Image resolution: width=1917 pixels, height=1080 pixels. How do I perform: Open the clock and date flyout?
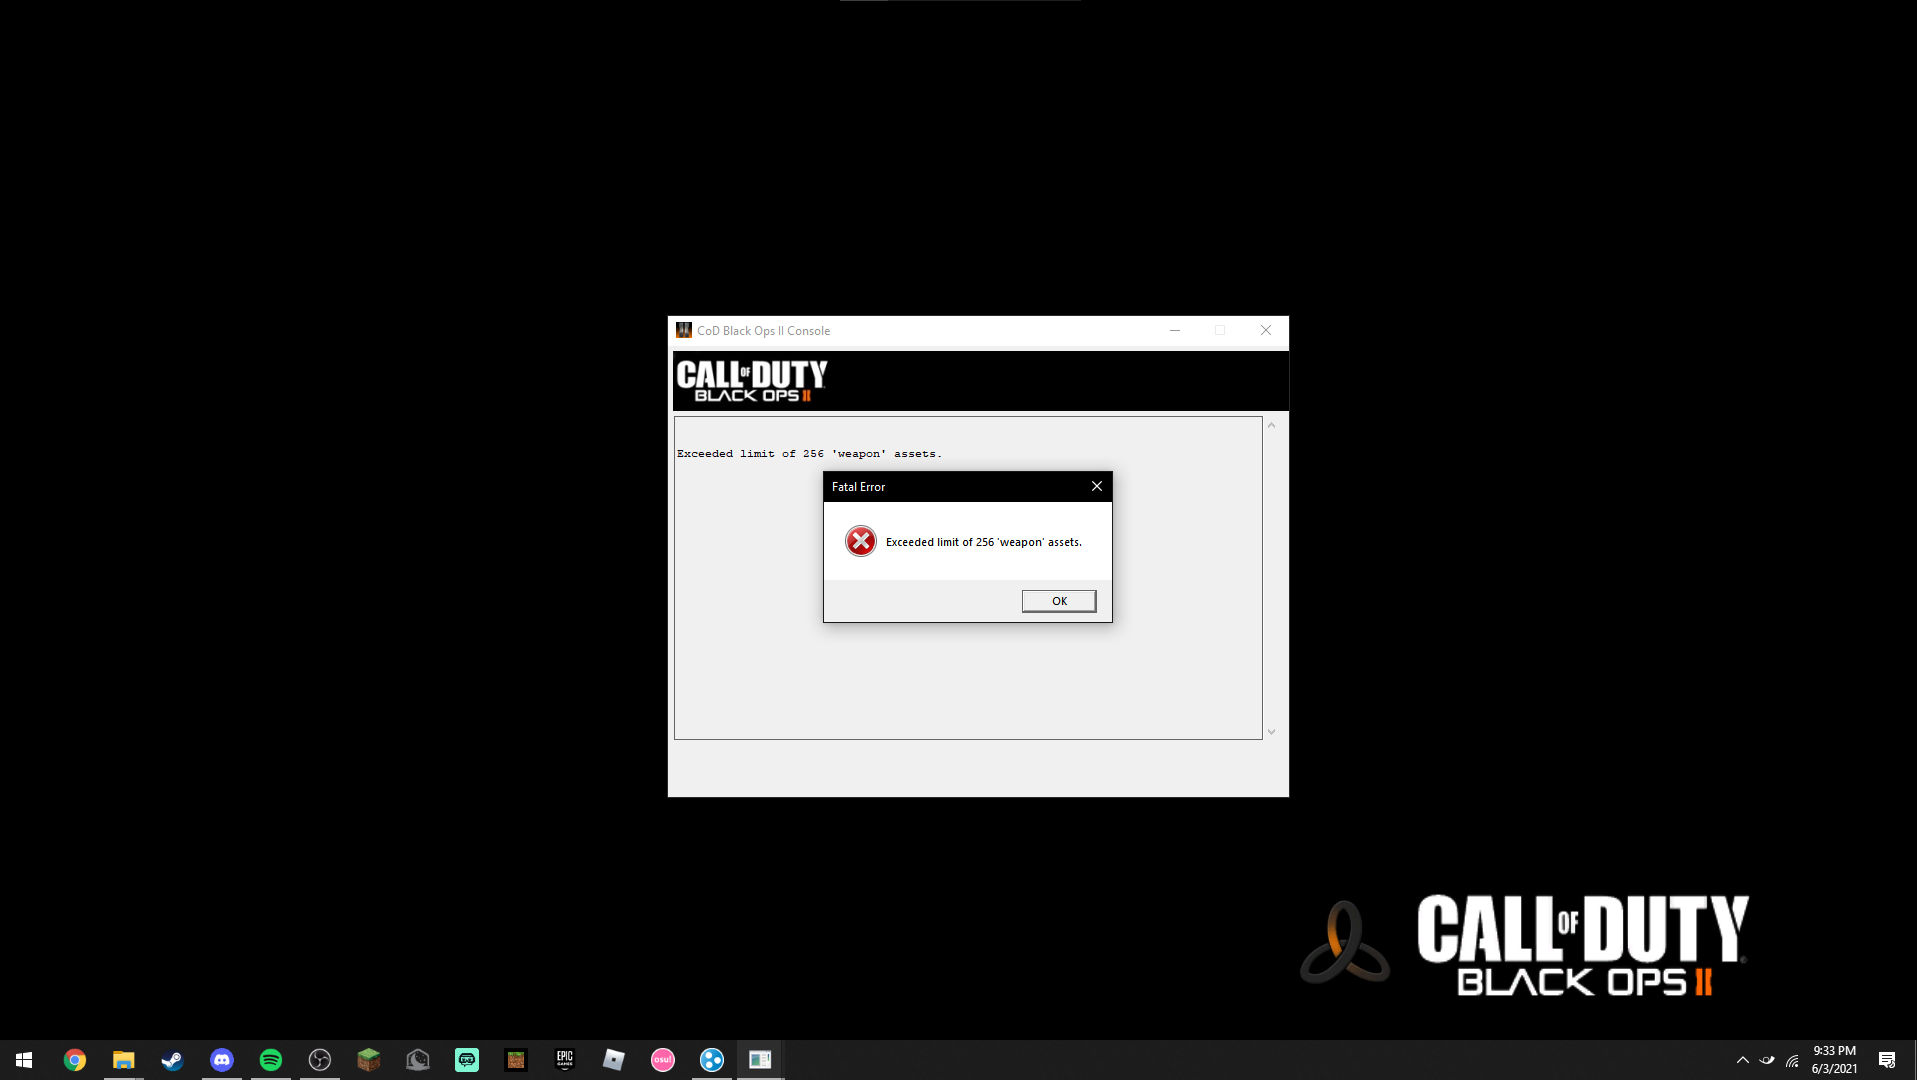tap(1834, 1060)
